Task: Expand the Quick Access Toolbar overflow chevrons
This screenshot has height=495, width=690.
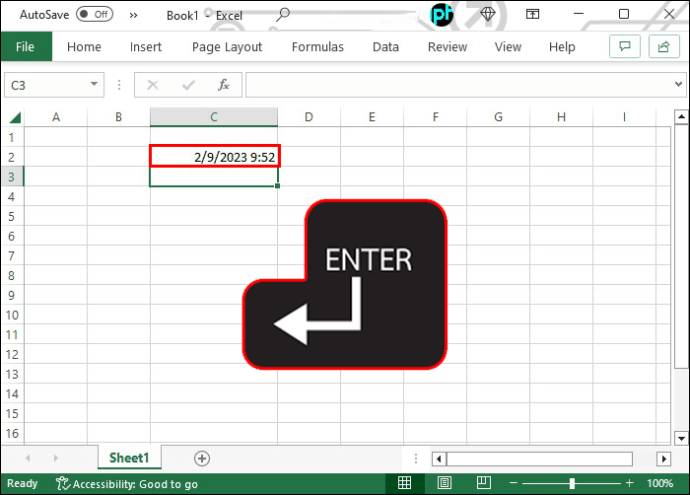Action: point(133,16)
